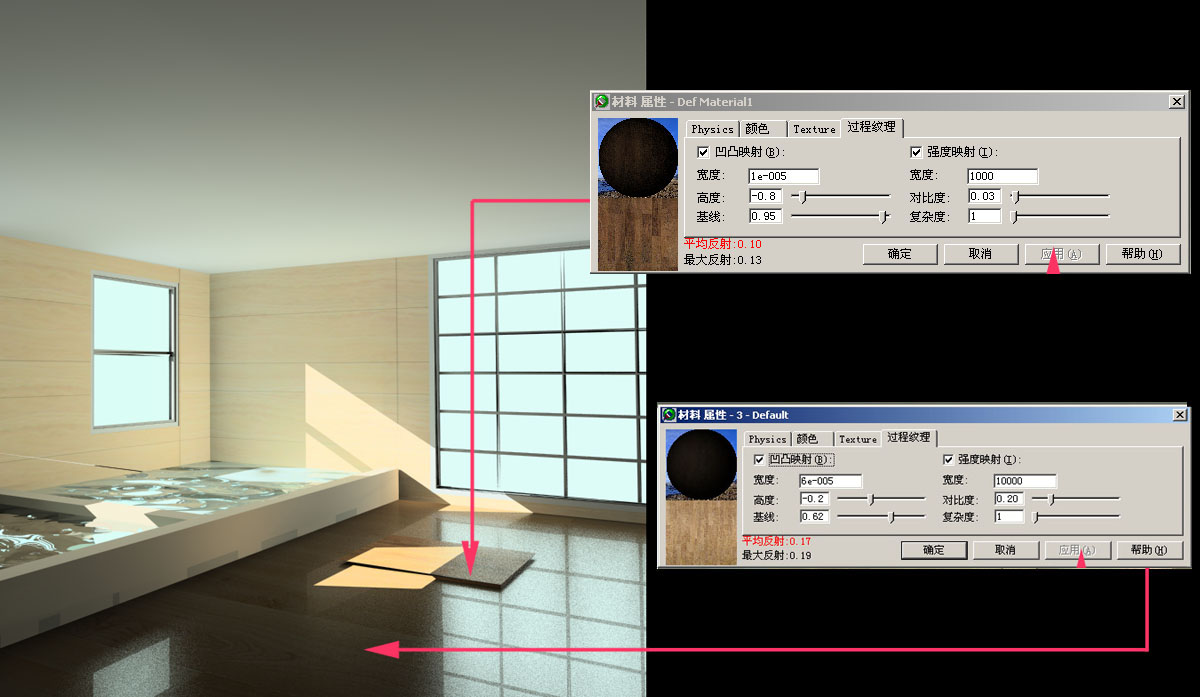Click the 基线 slider in the 3 - Default dialog

(x=881, y=517)
